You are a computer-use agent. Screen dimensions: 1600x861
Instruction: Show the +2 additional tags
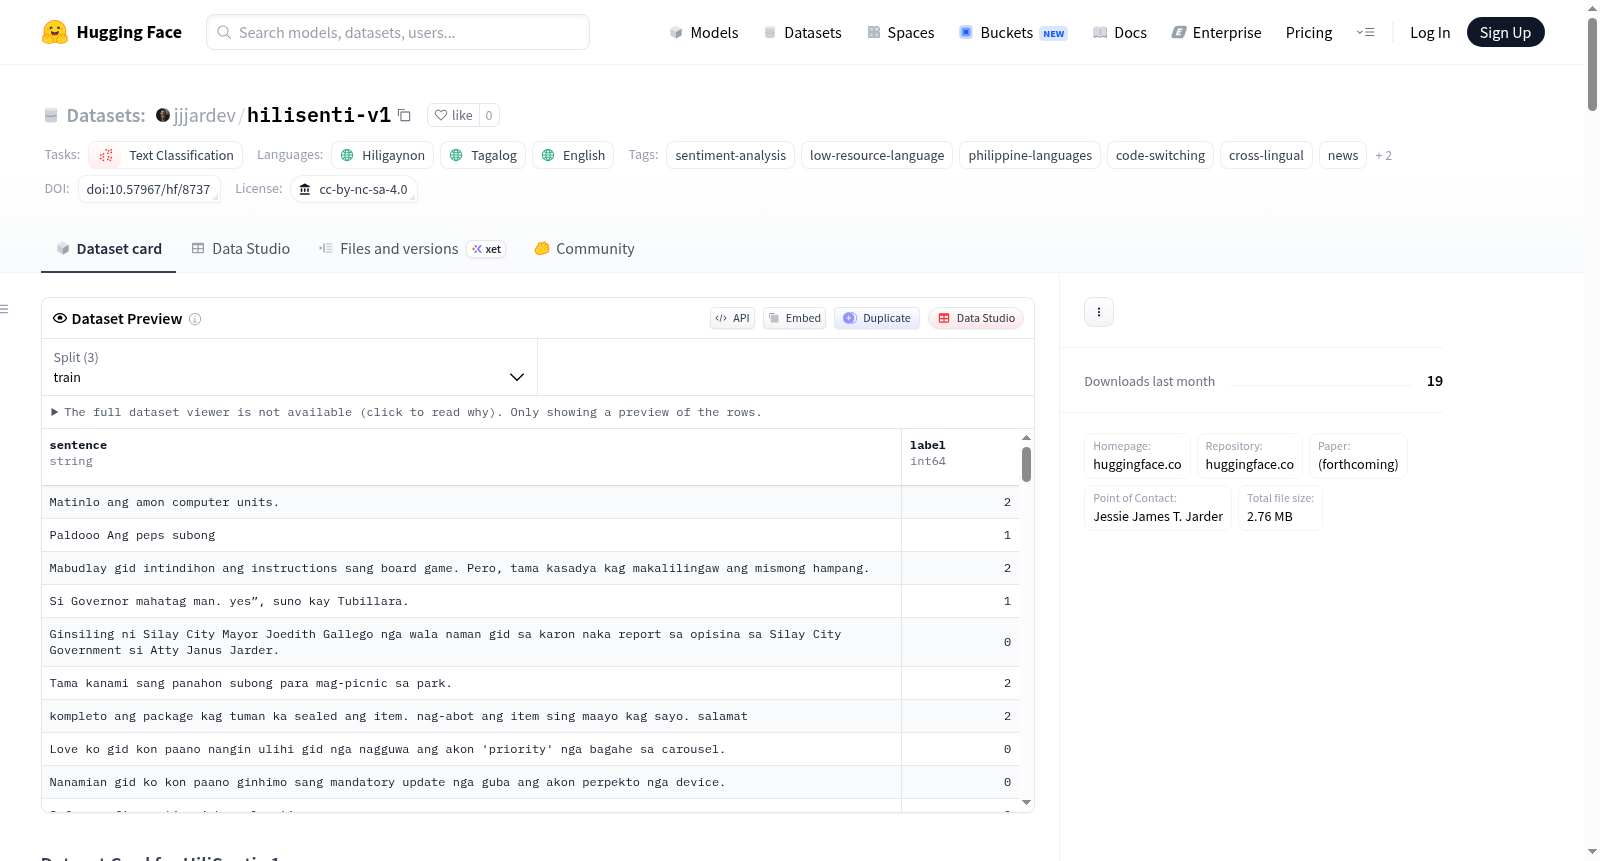pos(1383,155)
